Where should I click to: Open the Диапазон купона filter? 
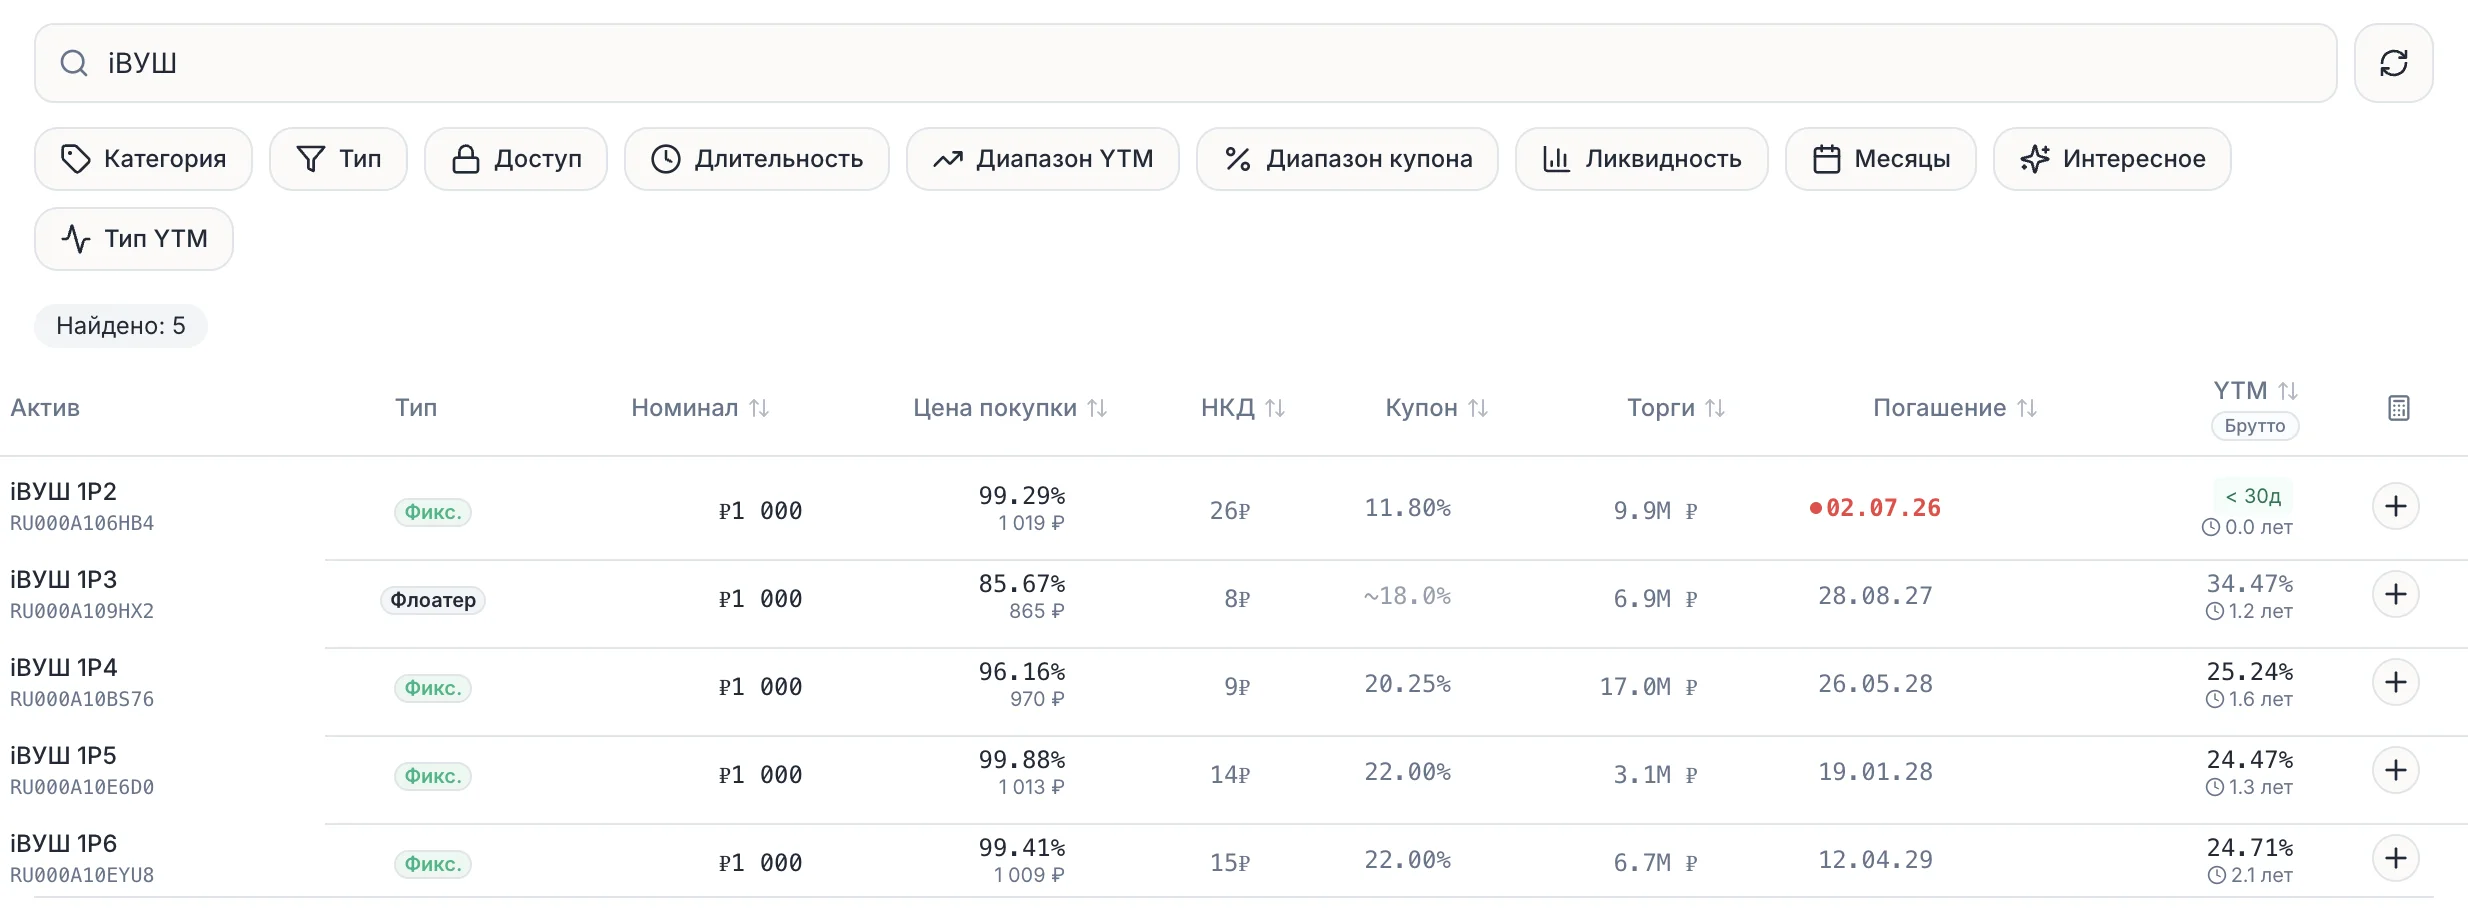(x=1347, y=159)
